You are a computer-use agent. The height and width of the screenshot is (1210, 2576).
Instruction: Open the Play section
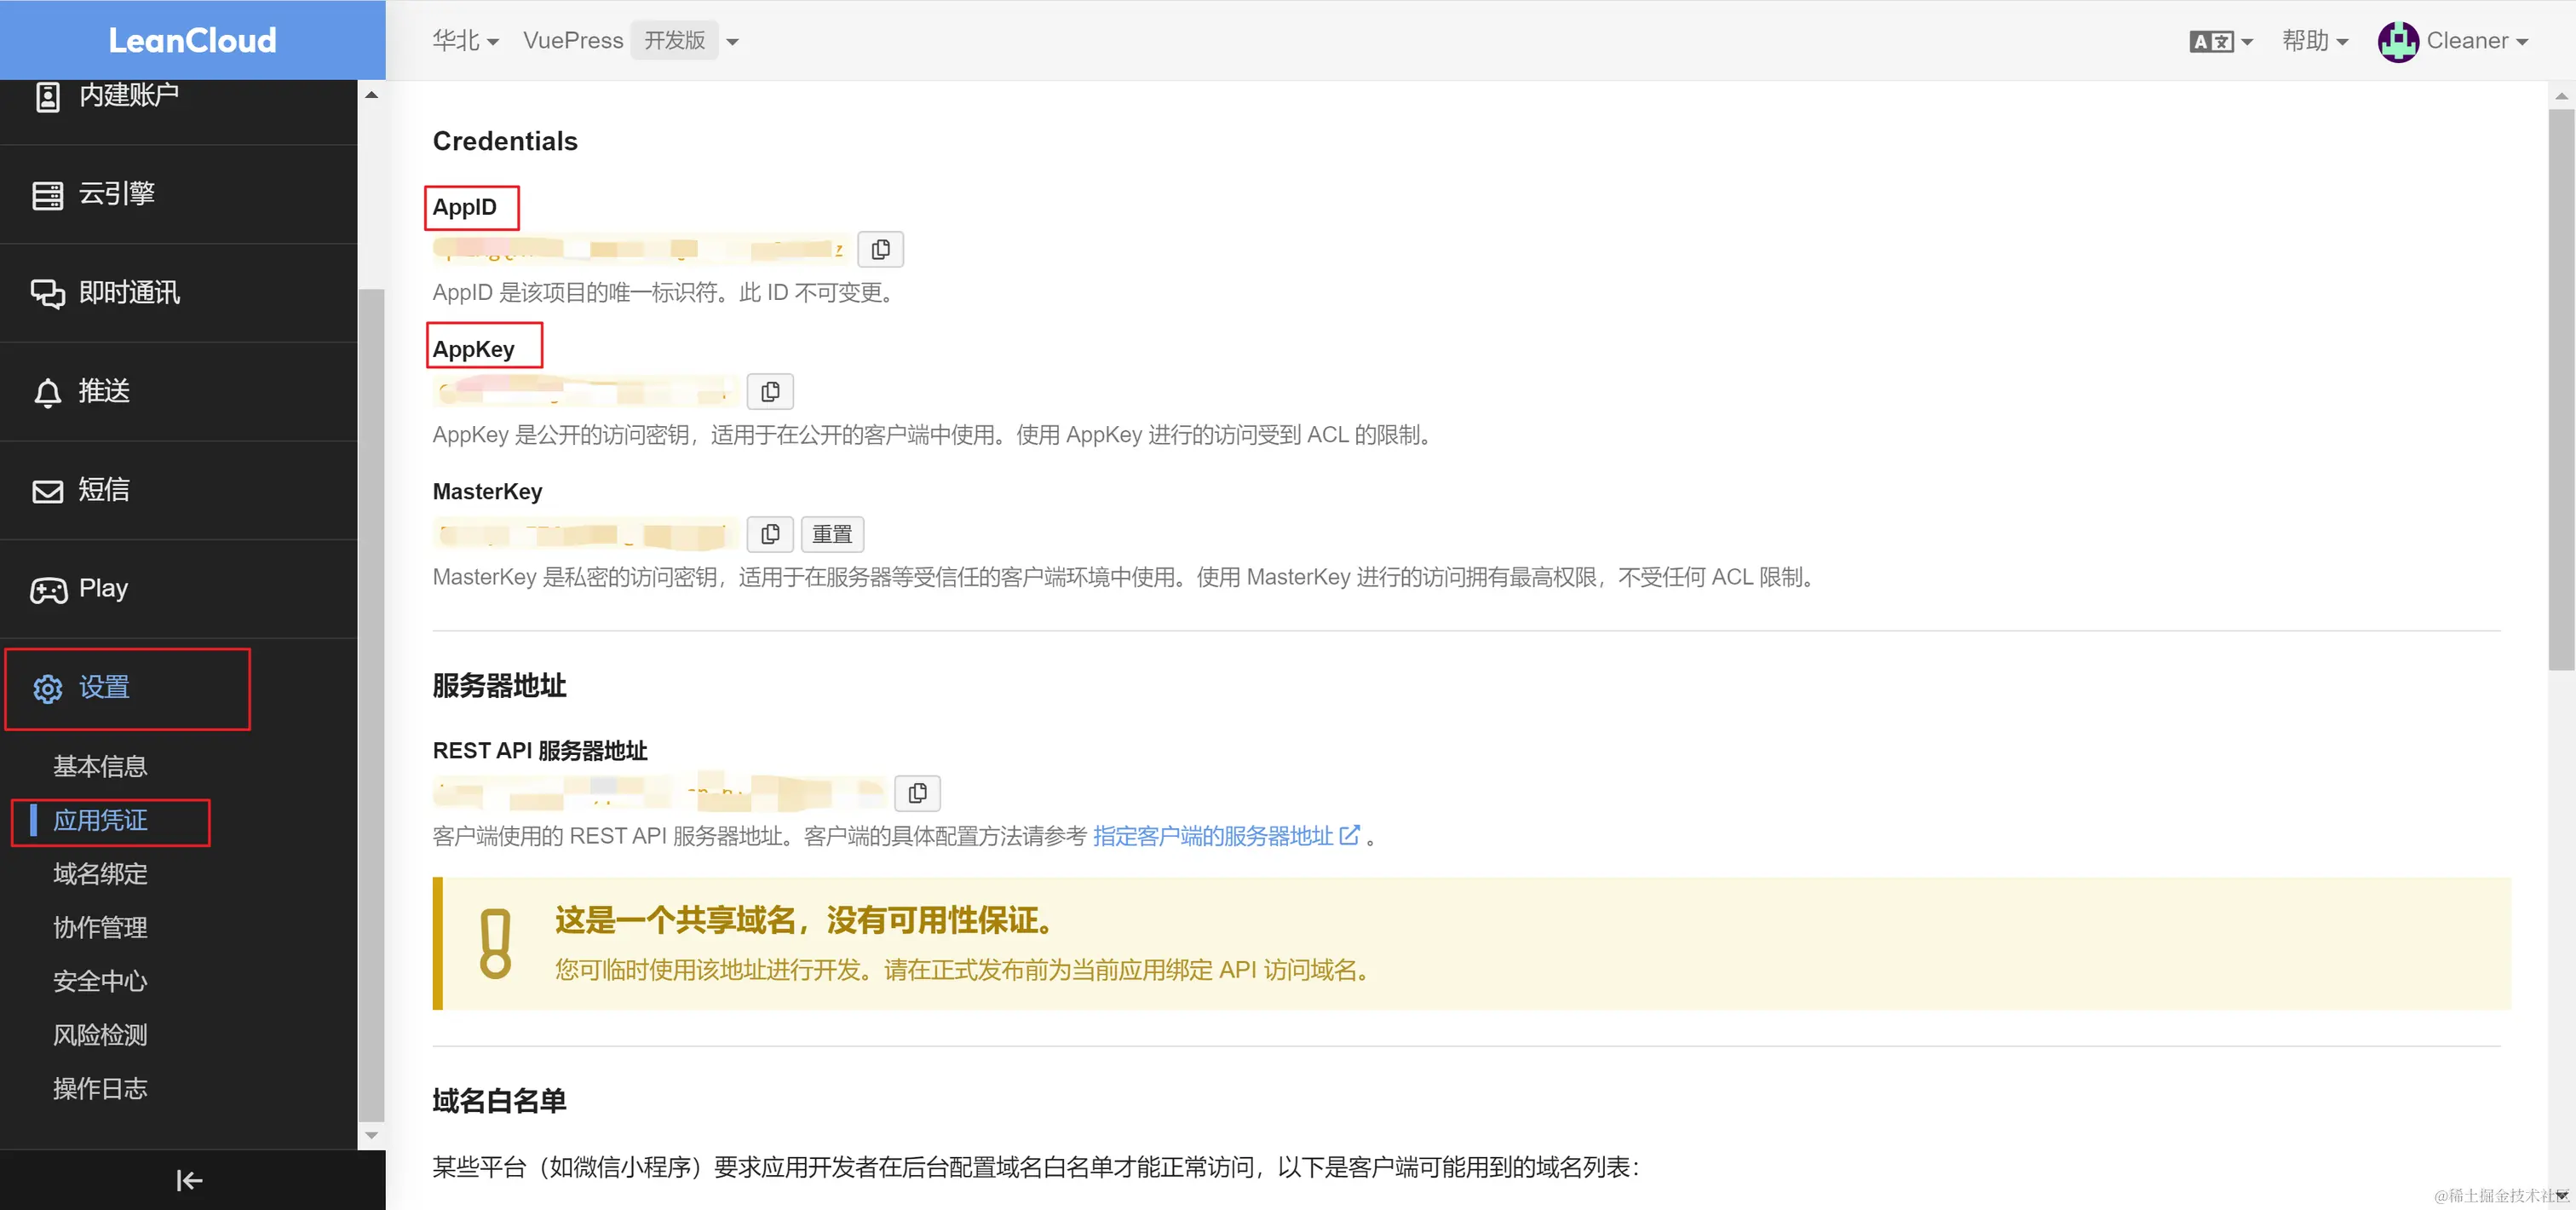click(x=103, y=588)
